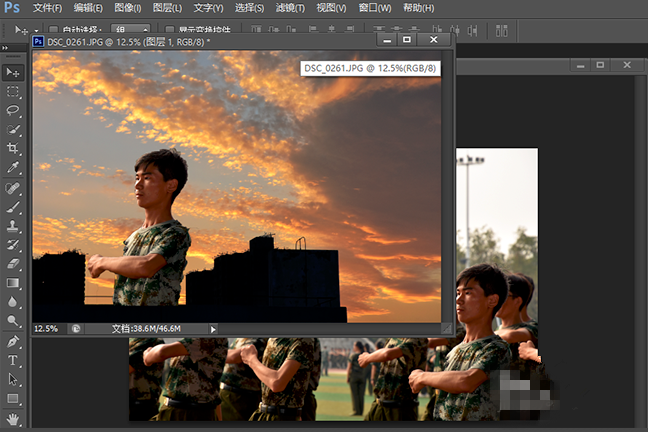The width and height of the screenshot is (648, 432).
Task: Select the Brush tool
Action: 13,207
